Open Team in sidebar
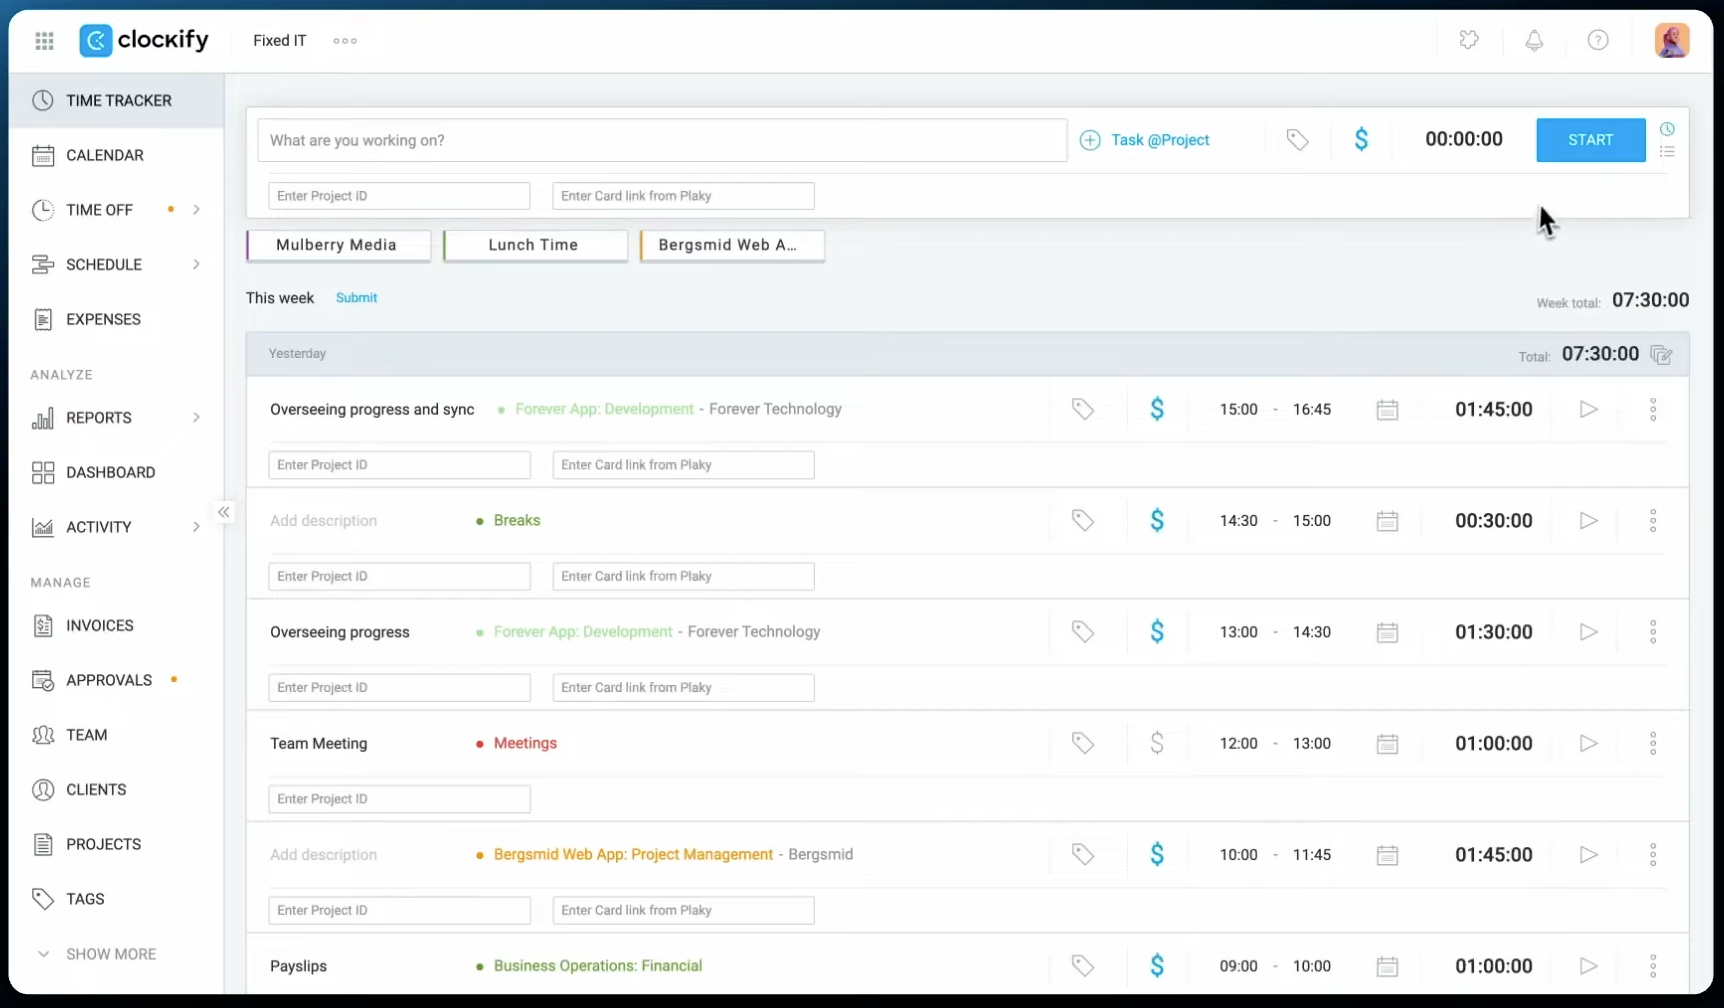 [x=116, y=735]
